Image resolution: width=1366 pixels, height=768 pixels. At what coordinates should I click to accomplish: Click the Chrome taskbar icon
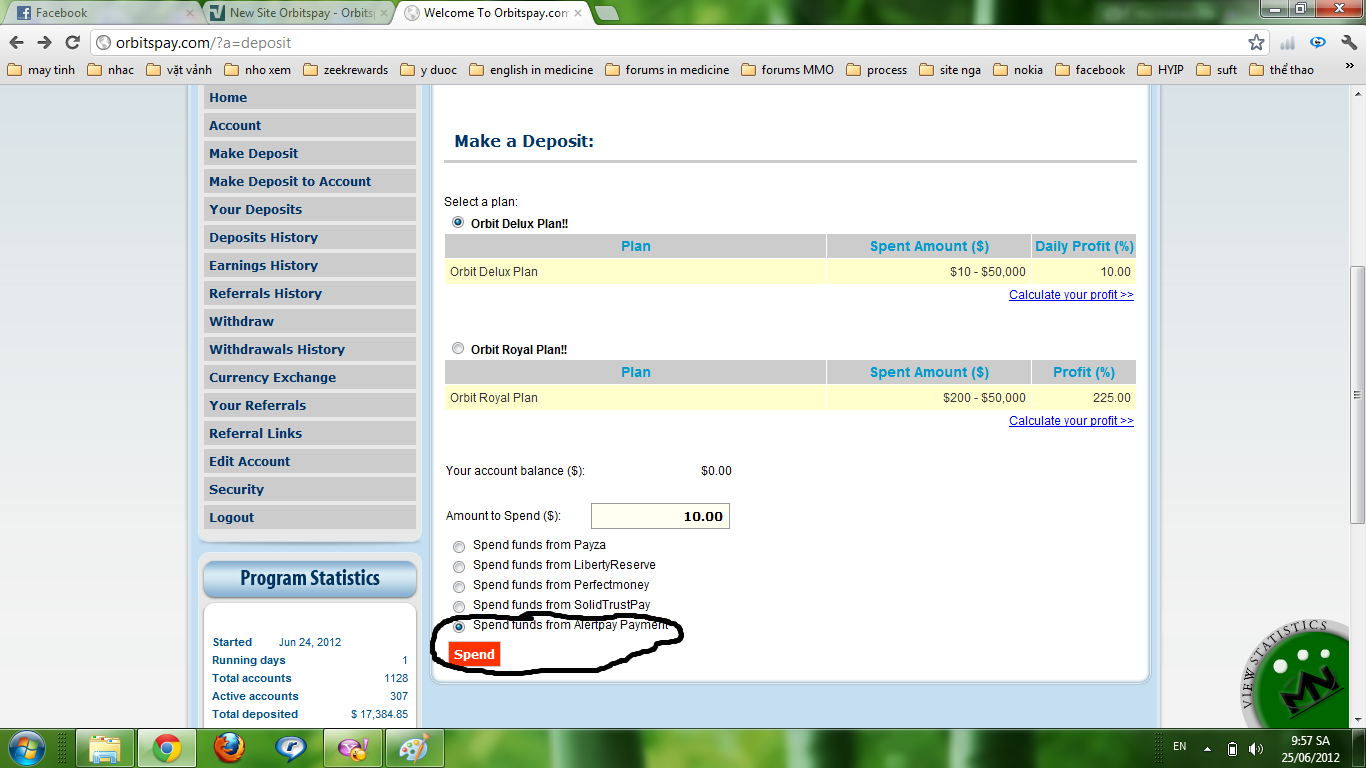(x=166, y=748)
